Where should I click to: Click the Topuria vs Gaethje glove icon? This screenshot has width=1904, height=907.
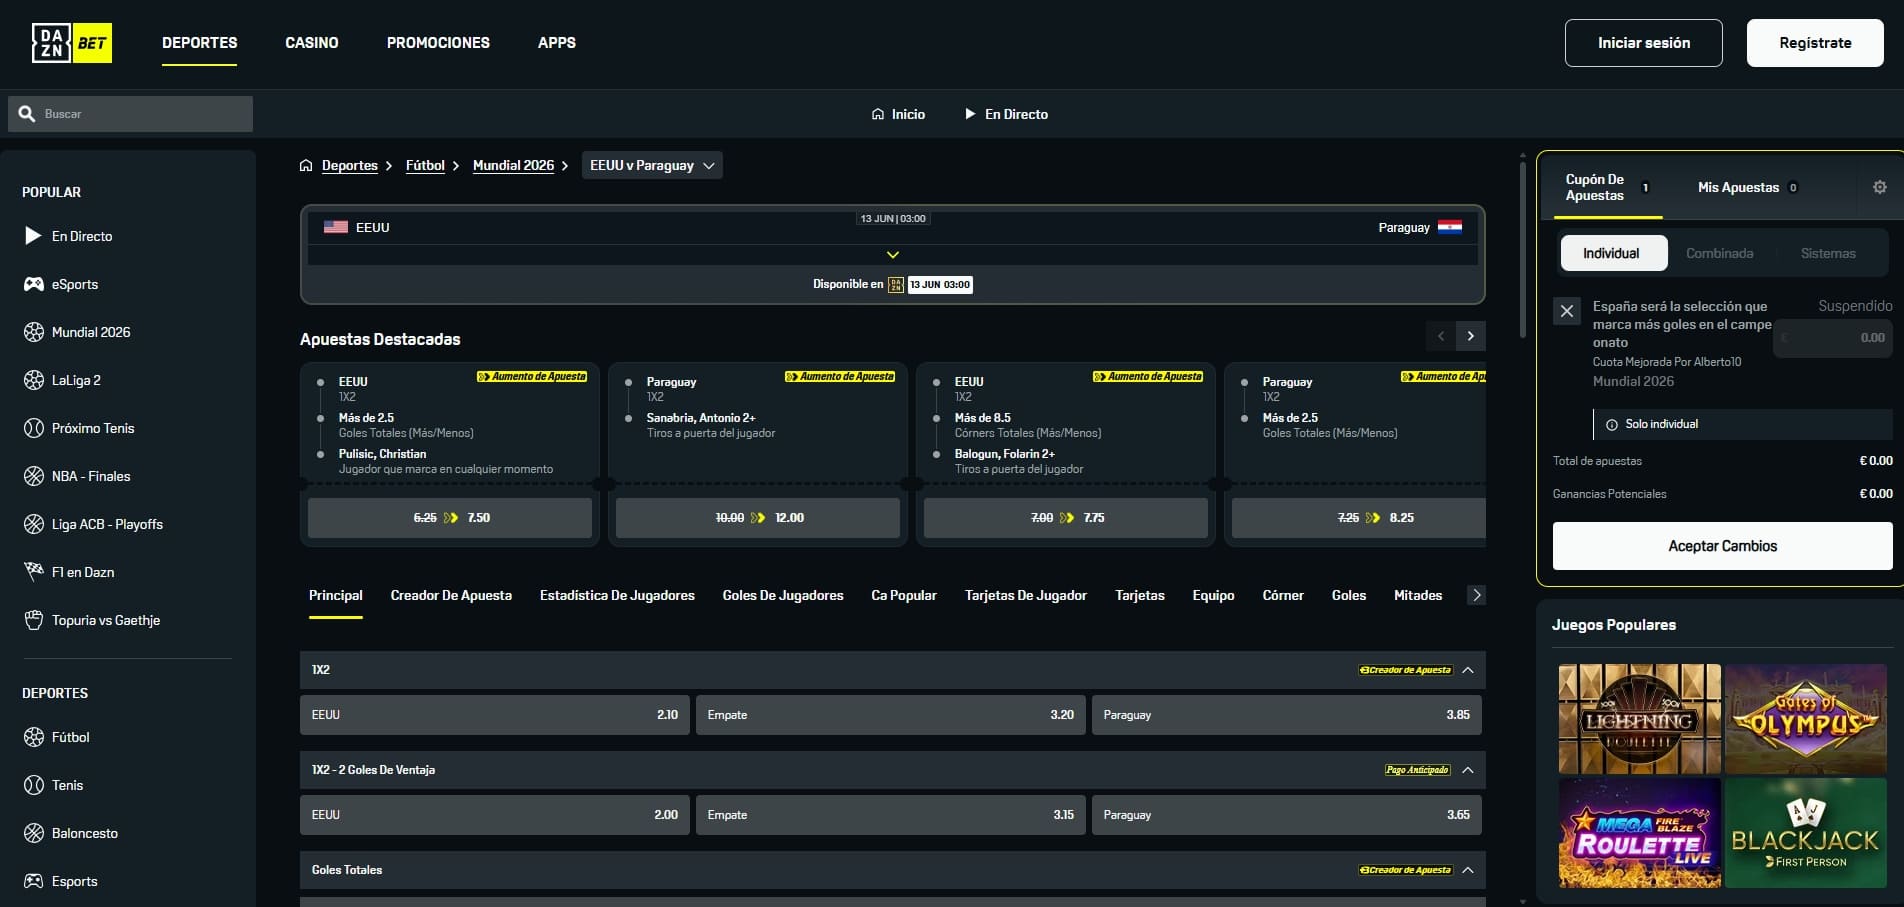[34, 620]
